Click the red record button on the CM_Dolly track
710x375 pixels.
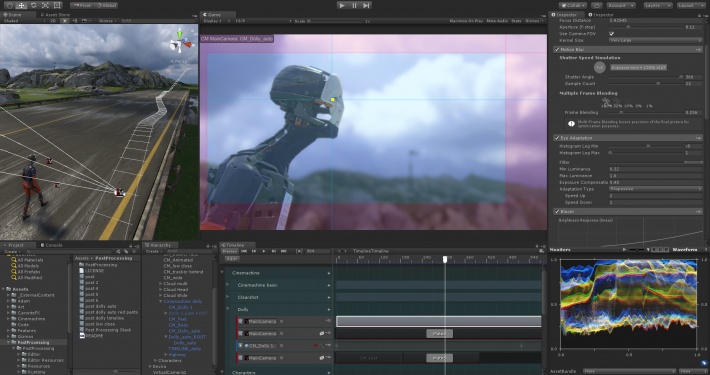pyautogui.click(x=315, y=346)
